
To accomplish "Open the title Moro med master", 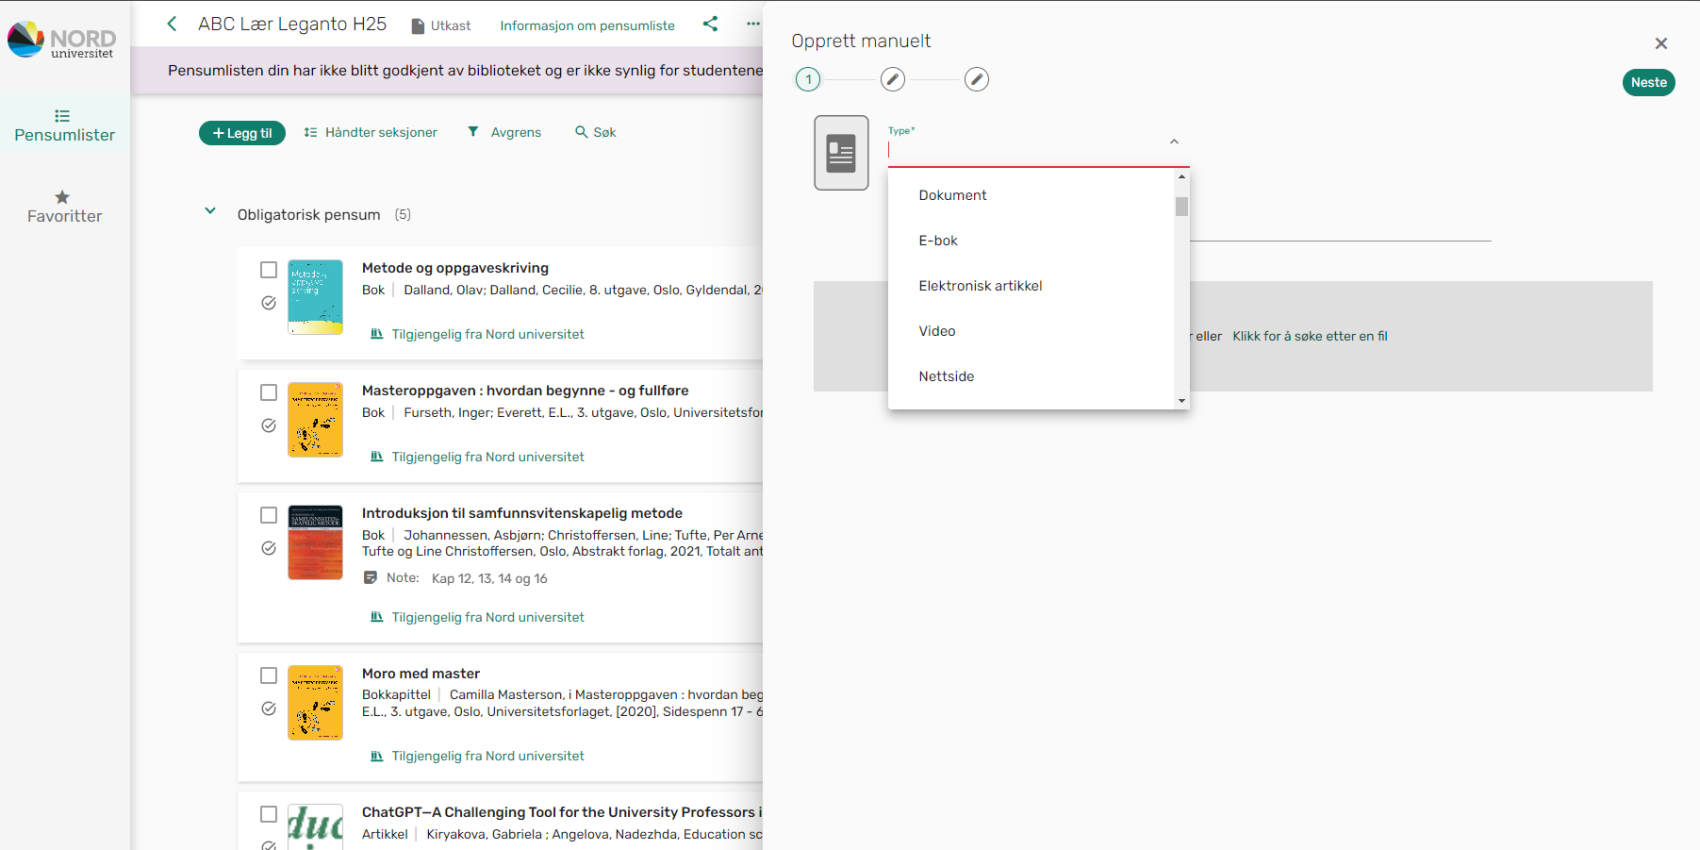I will tap(421, 674).
